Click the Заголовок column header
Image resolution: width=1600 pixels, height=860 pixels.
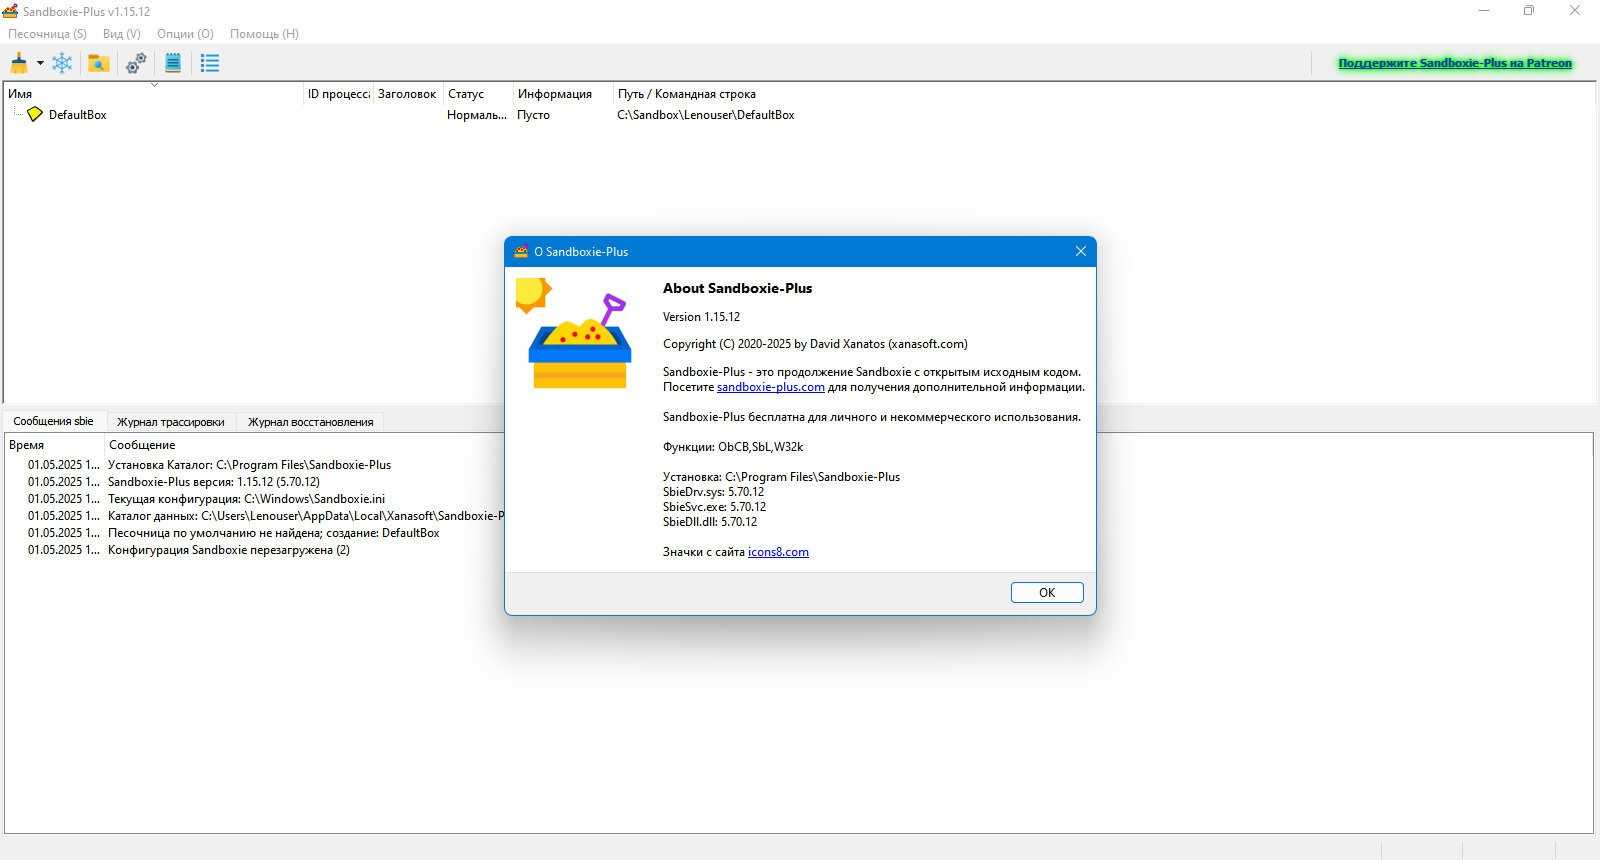tap(407, 94)
